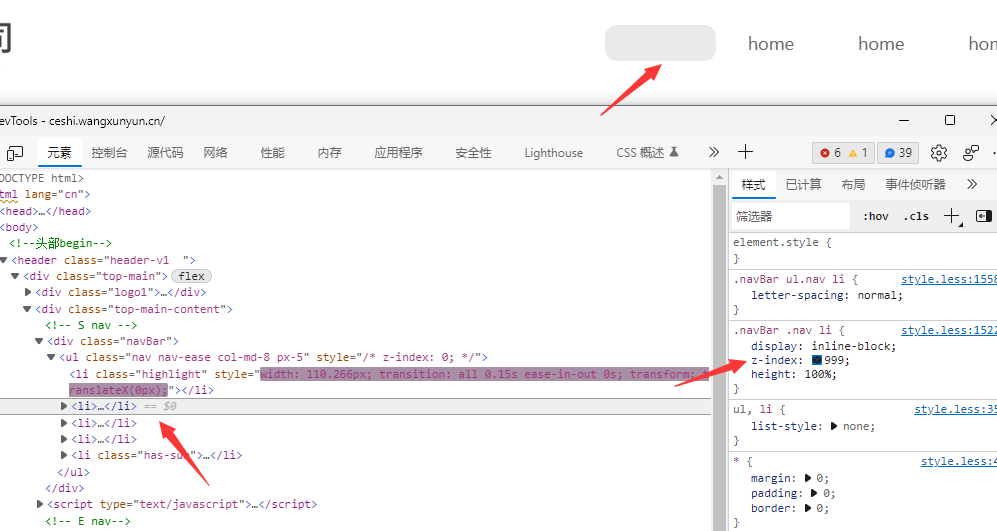This screenshot has width=997, height=531.
Task: Switch to 控制台 tab
Action: point(109,153)
